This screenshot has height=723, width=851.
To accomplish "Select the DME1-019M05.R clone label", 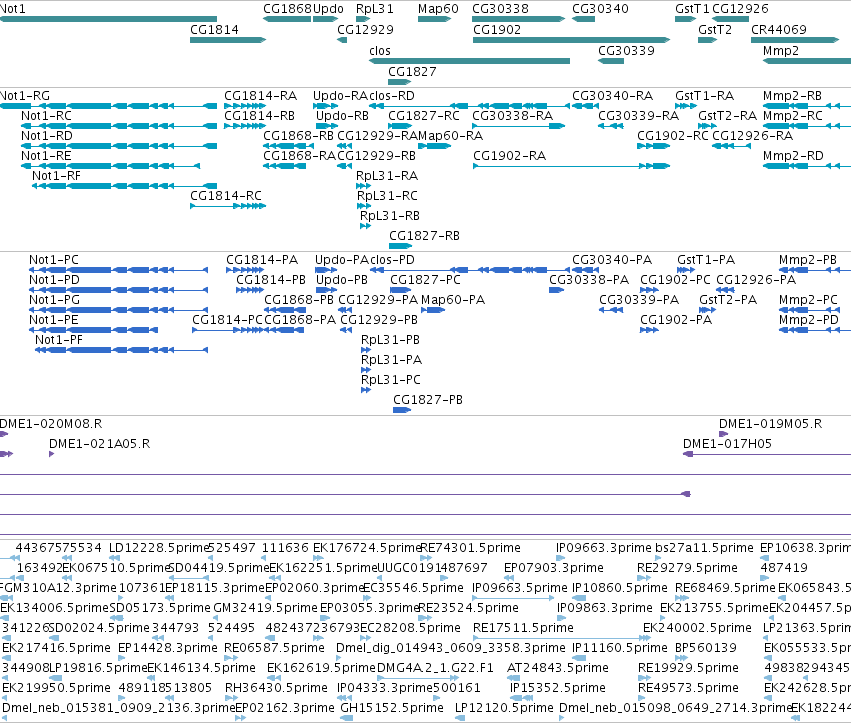I will pyautogui.click(x=770, y=424).
